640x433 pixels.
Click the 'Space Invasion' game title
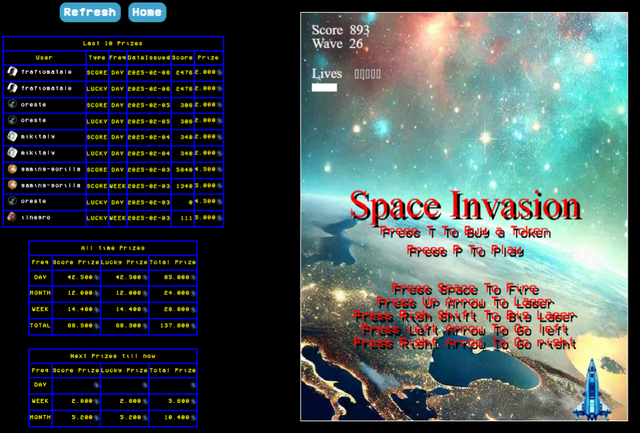465,206
